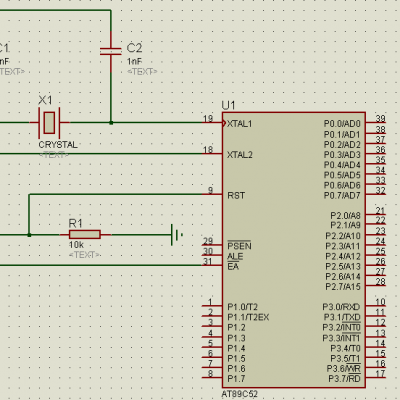
Task: Click the XTAL2 pin 18 line
Action: pos(212,154)
